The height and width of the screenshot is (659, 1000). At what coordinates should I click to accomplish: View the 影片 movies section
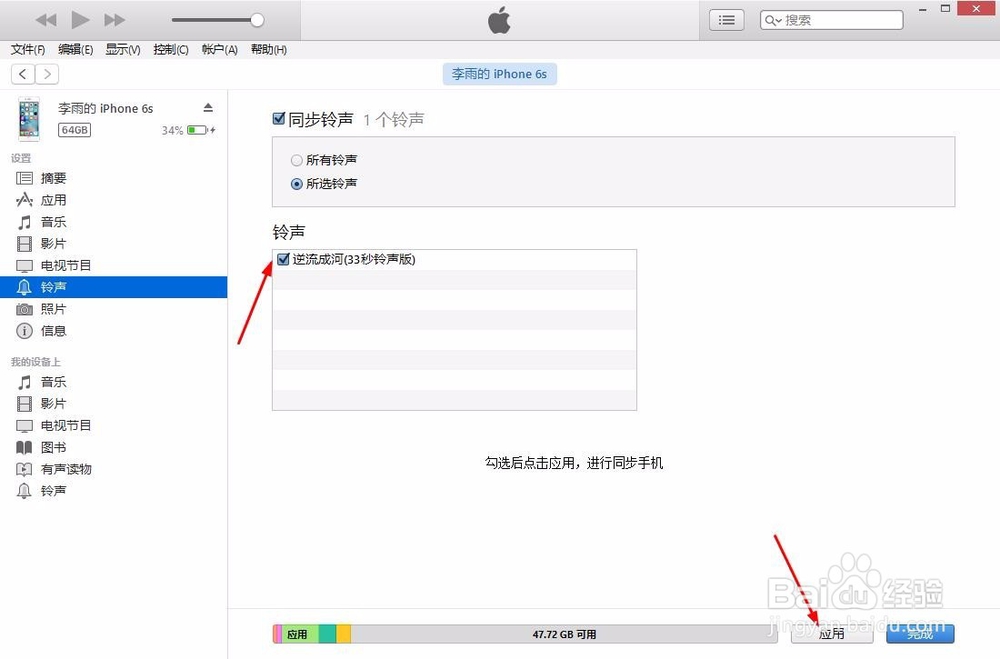[x=54, y=243]
